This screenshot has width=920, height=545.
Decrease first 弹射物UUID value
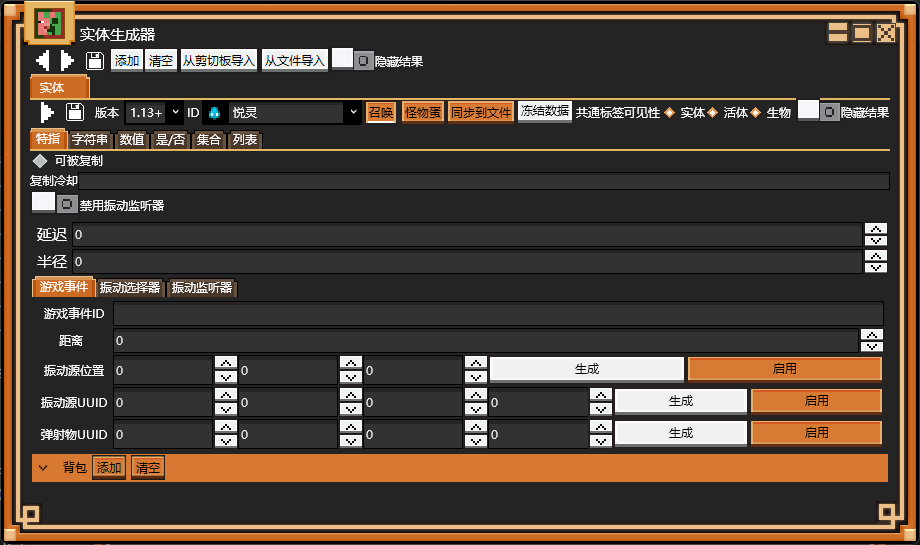(x=226, y=441)
